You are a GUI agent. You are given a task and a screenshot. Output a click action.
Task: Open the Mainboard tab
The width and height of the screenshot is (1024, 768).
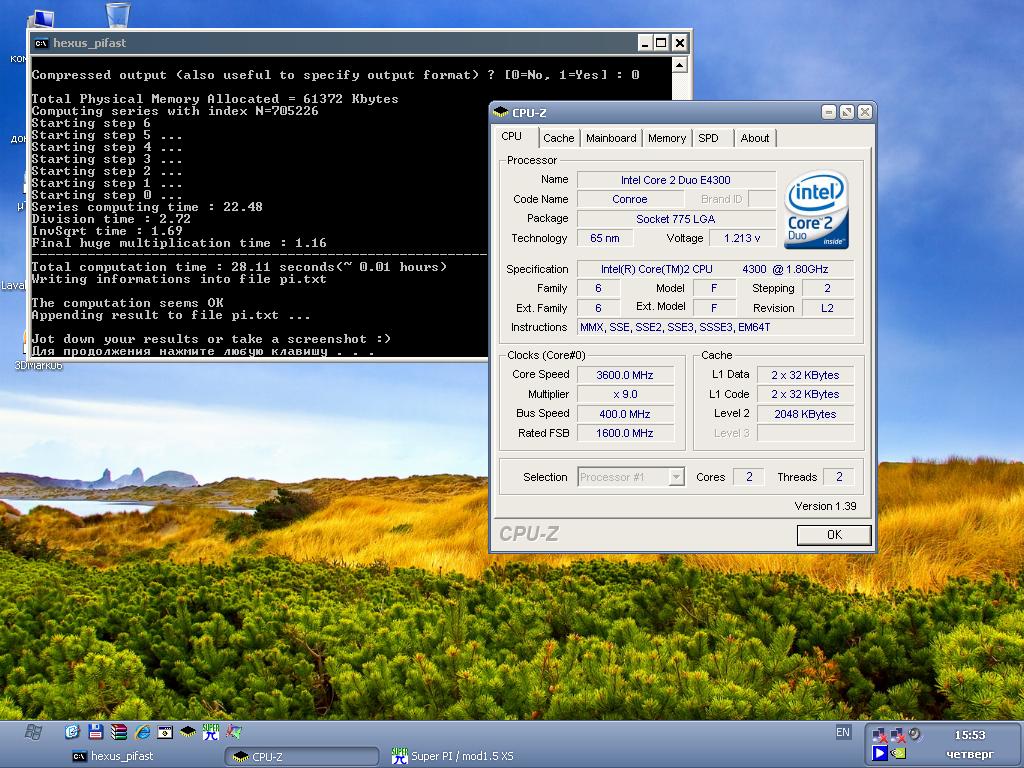[611, 138]
